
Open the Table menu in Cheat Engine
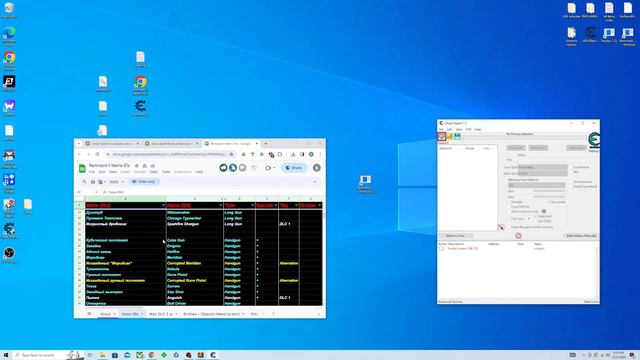[459, 129]
